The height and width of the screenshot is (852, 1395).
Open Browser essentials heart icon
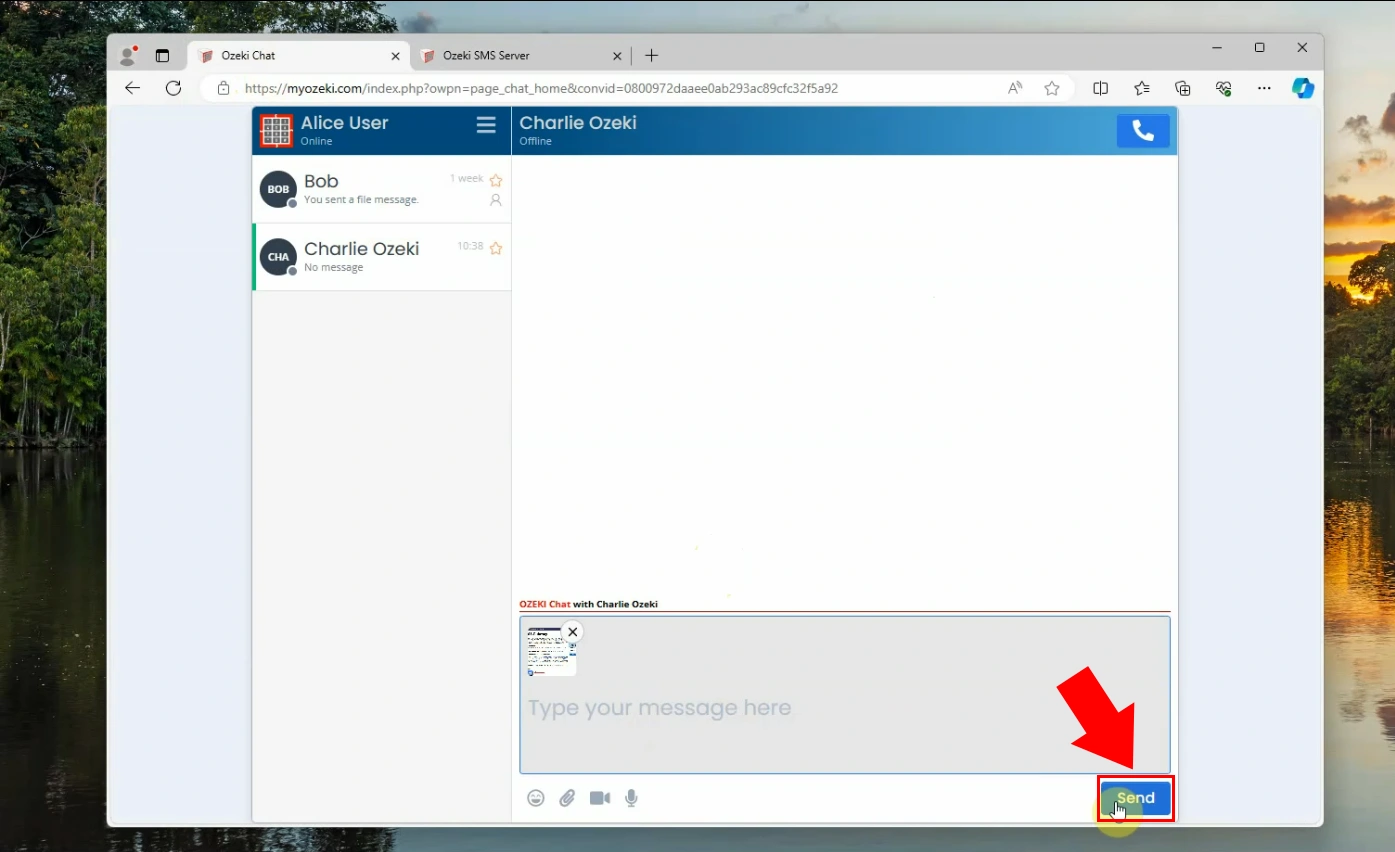(x=1223, y=88)
